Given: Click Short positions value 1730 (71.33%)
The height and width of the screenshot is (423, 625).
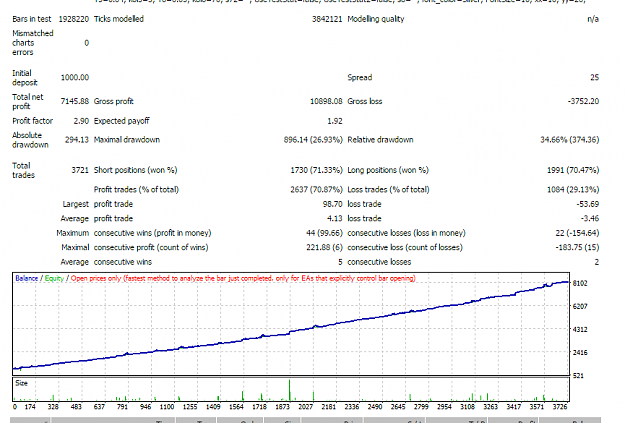Looking at the screenshot, I should click(x=316, y=170).
